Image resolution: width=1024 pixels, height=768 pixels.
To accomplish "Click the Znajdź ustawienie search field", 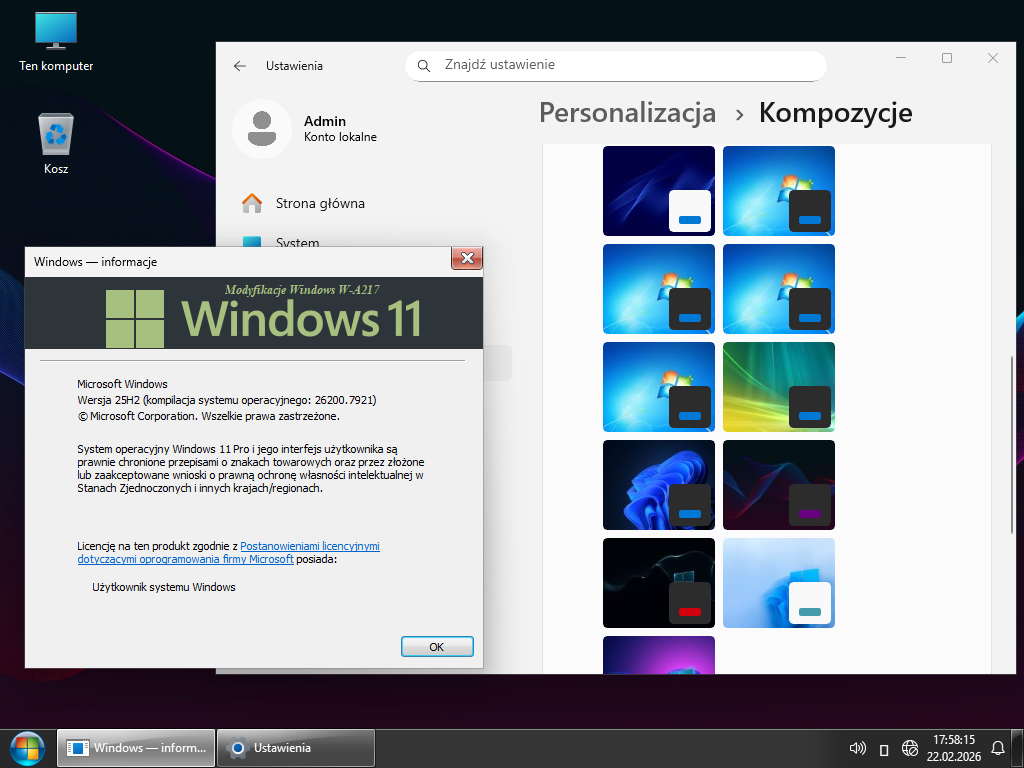I will coord(615,66).
